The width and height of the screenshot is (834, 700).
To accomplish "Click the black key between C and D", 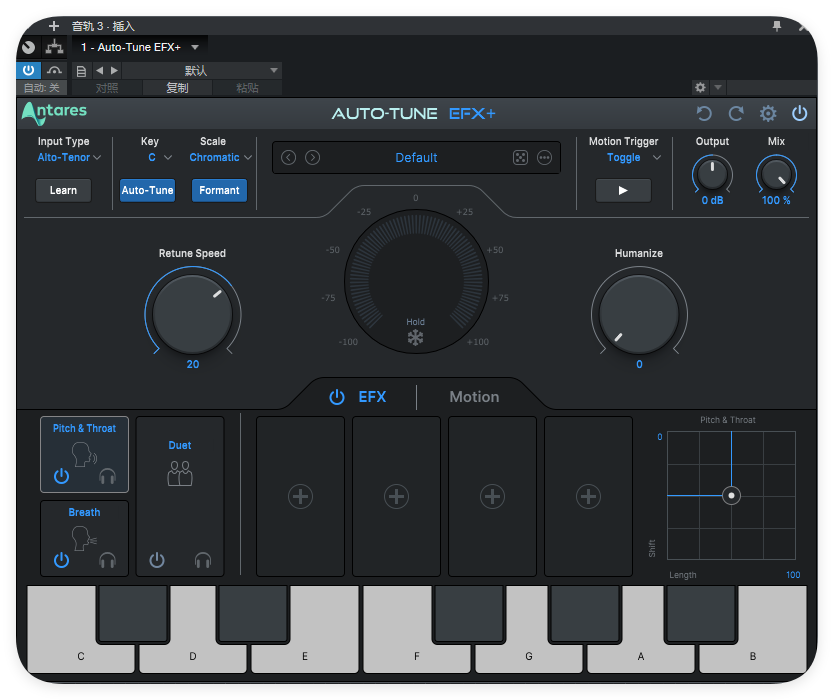I will 133,614.
